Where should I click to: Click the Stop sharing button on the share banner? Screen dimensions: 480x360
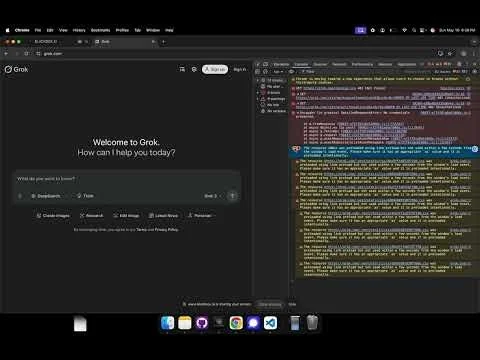(x=270, y=304)
